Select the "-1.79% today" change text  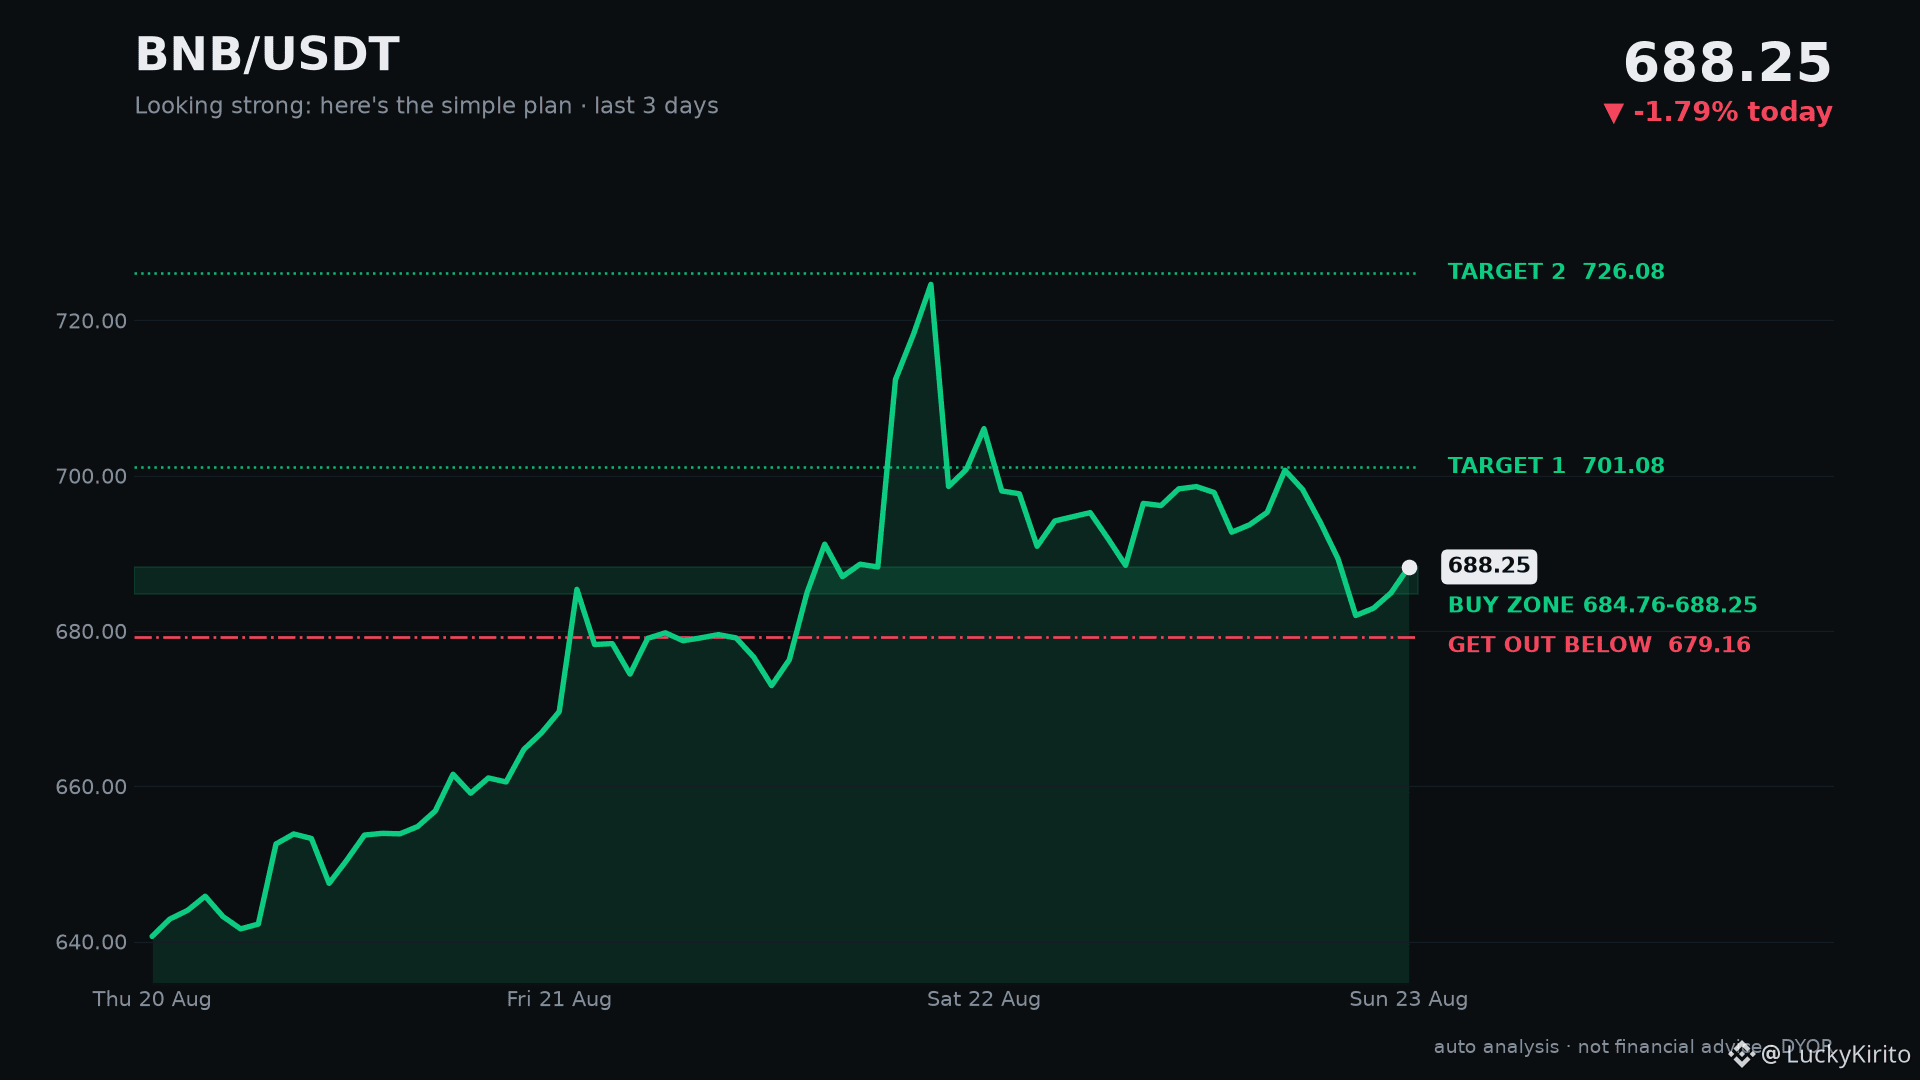(x=1733, y=112)
